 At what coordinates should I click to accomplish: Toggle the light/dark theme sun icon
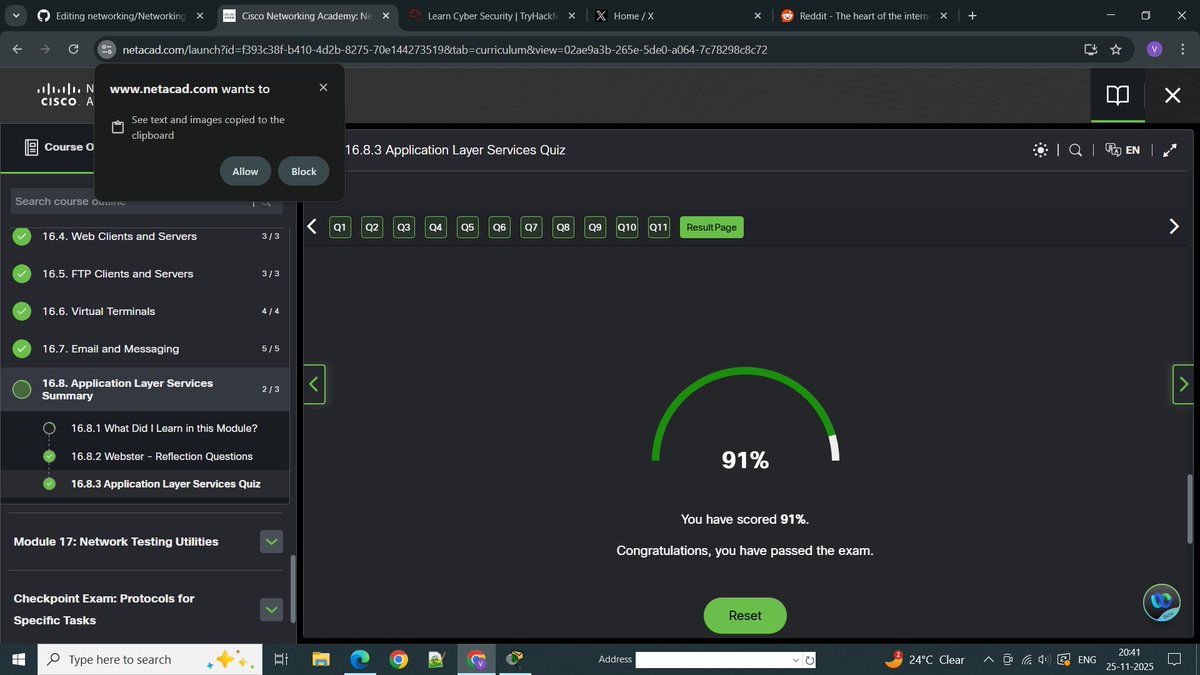[1041, 150]
